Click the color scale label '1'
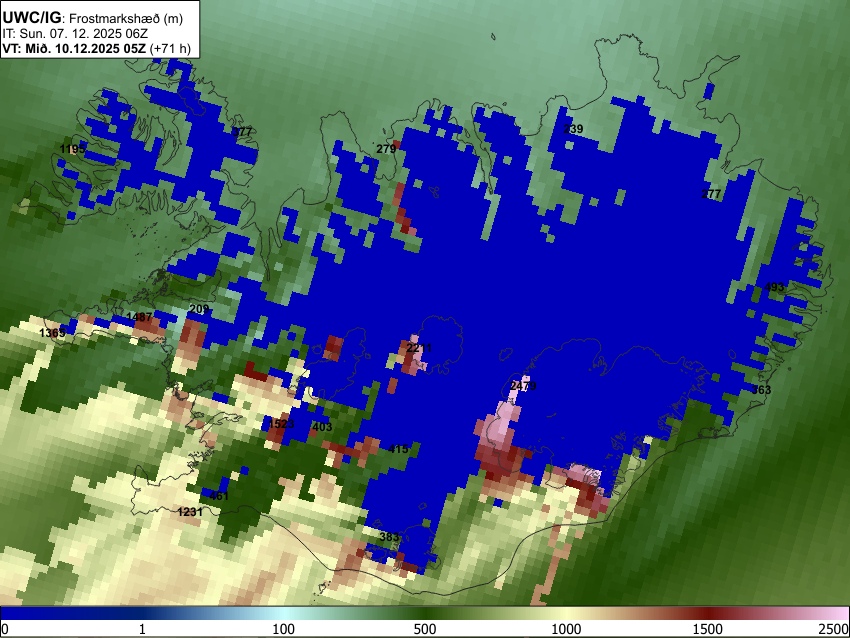This screenshot has height=638, width=850. (x=142, y=629)
